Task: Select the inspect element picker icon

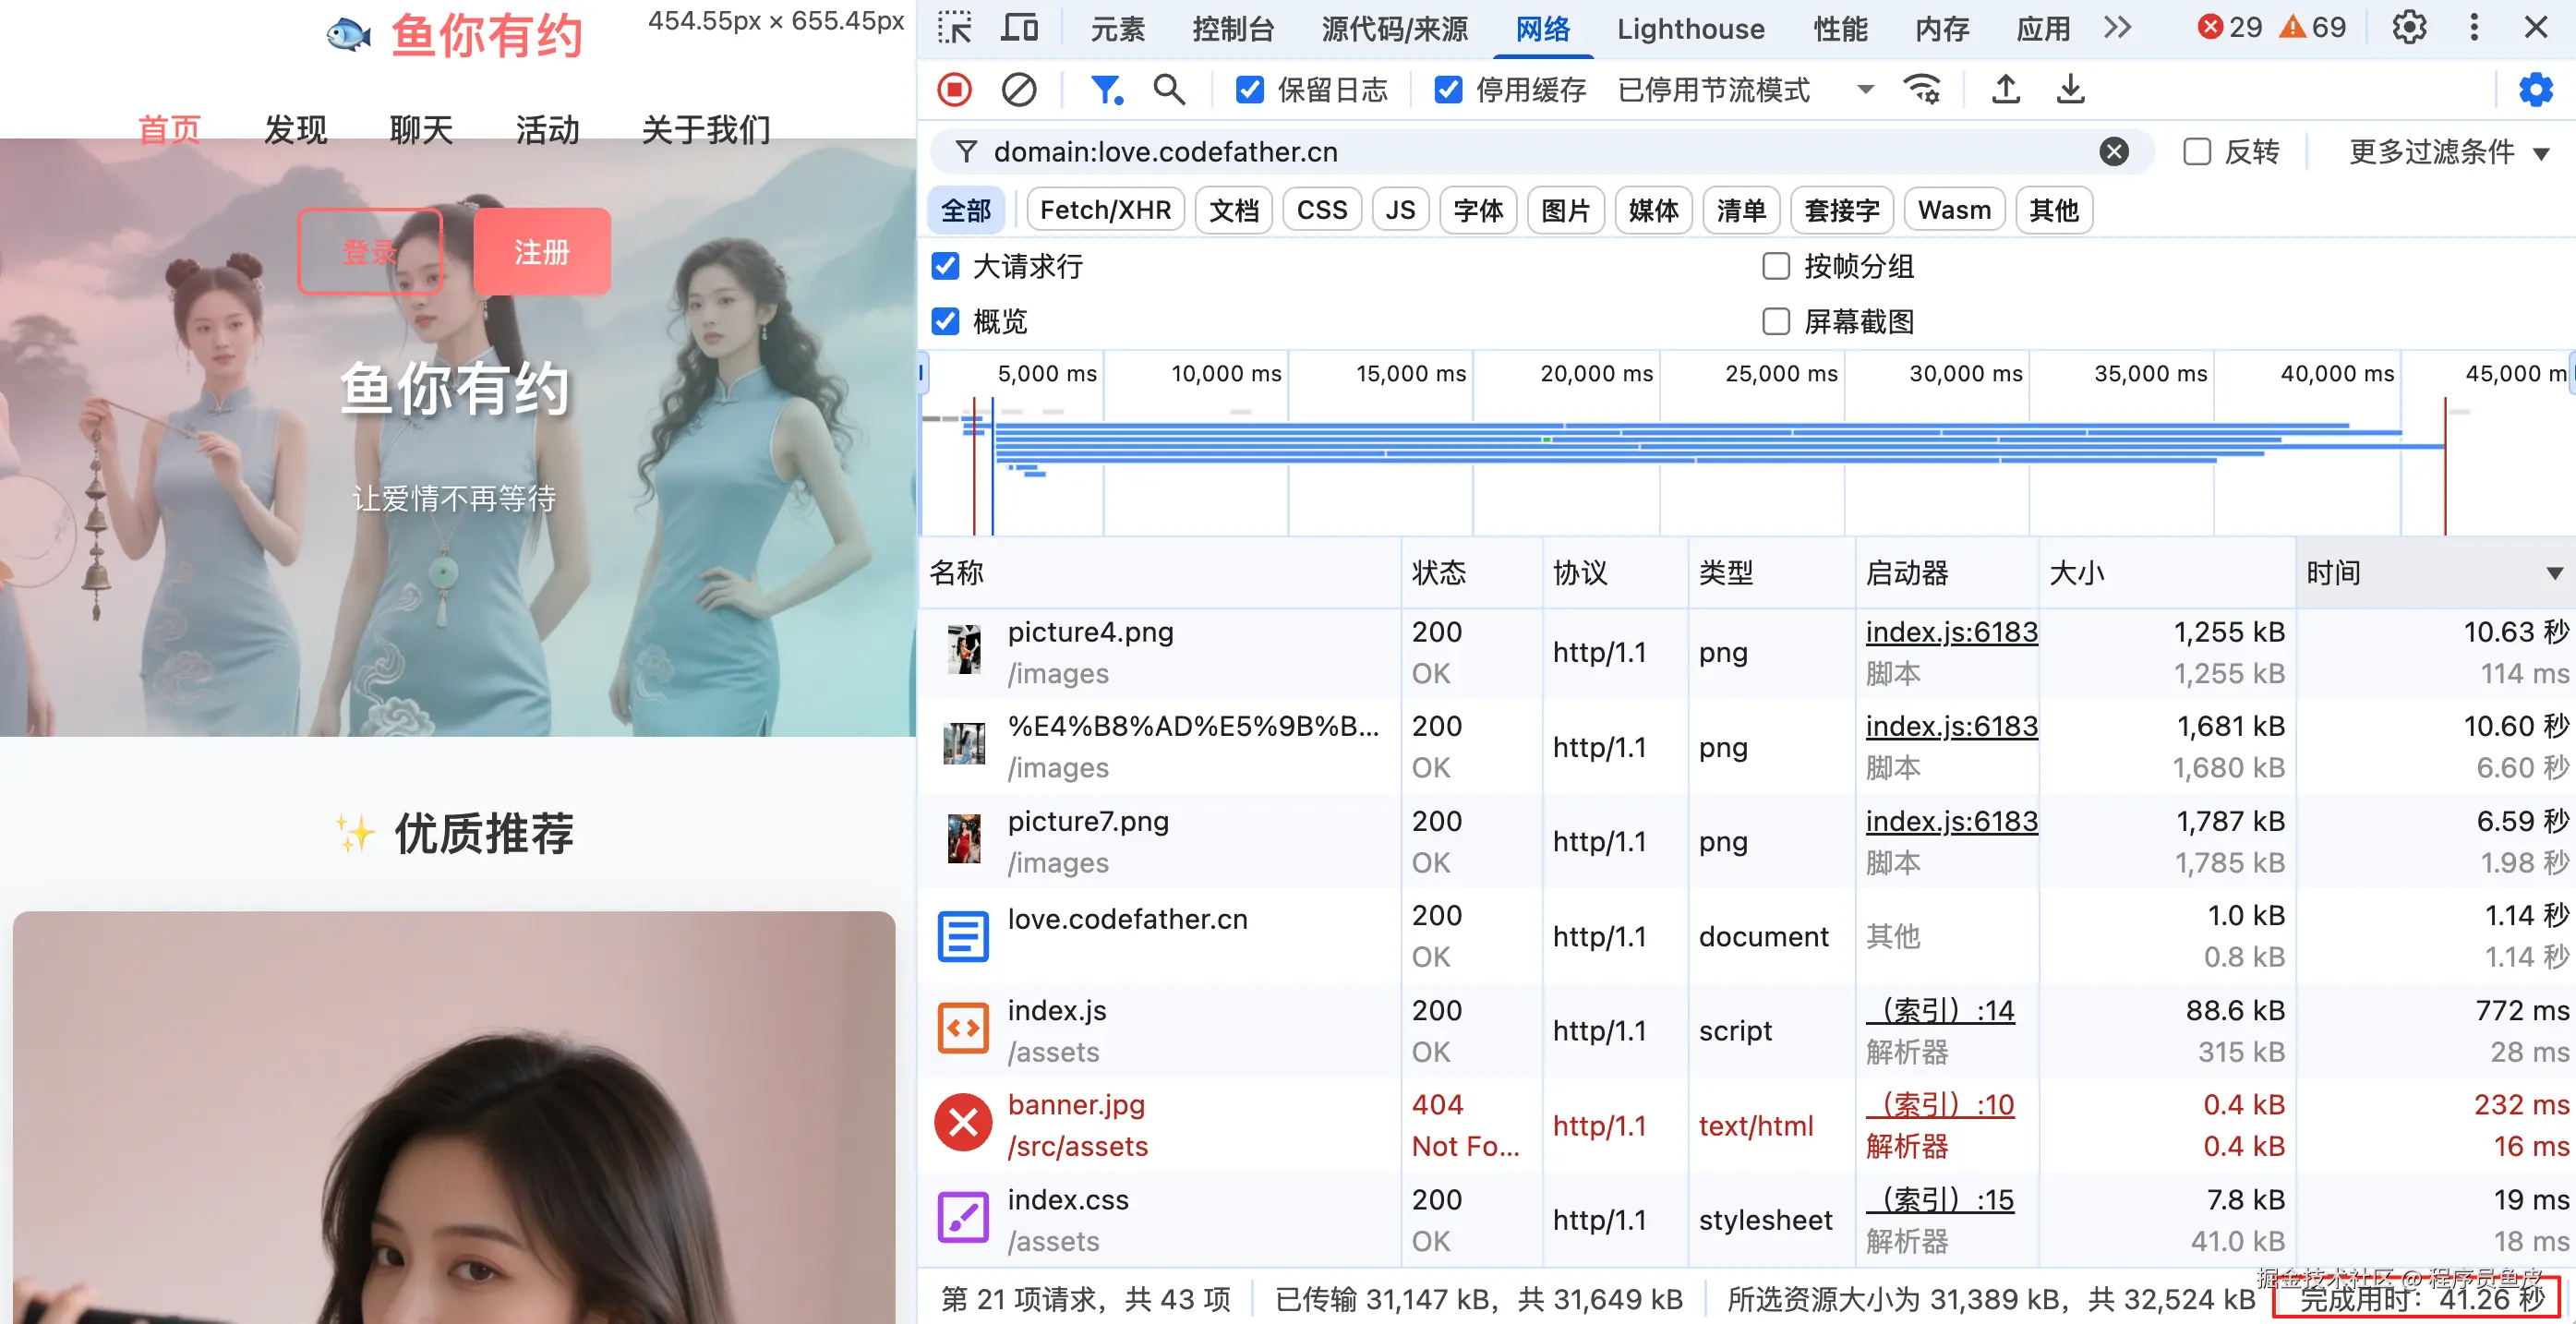Action: click(x=954, y=28)
